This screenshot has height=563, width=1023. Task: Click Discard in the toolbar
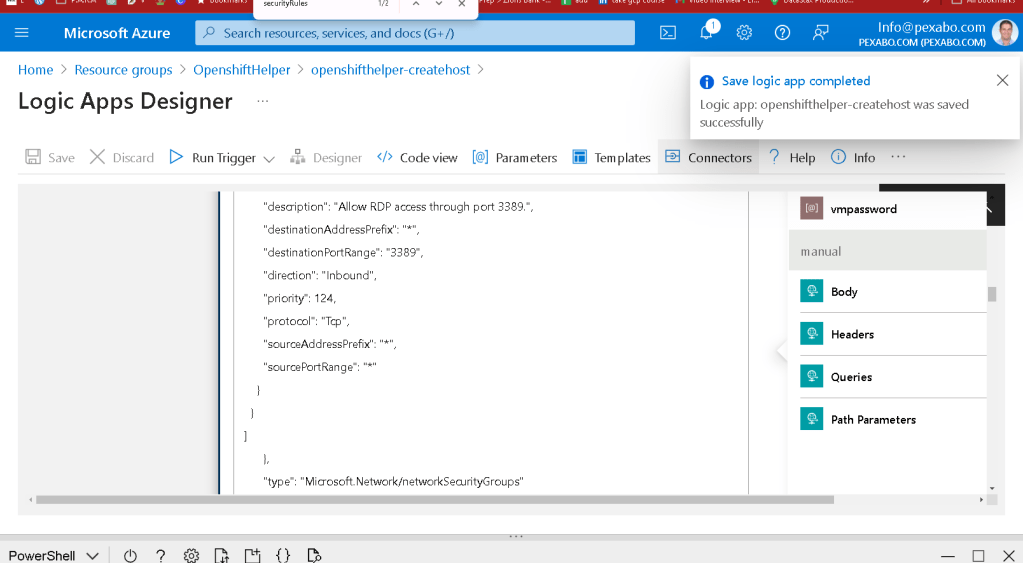122,157
